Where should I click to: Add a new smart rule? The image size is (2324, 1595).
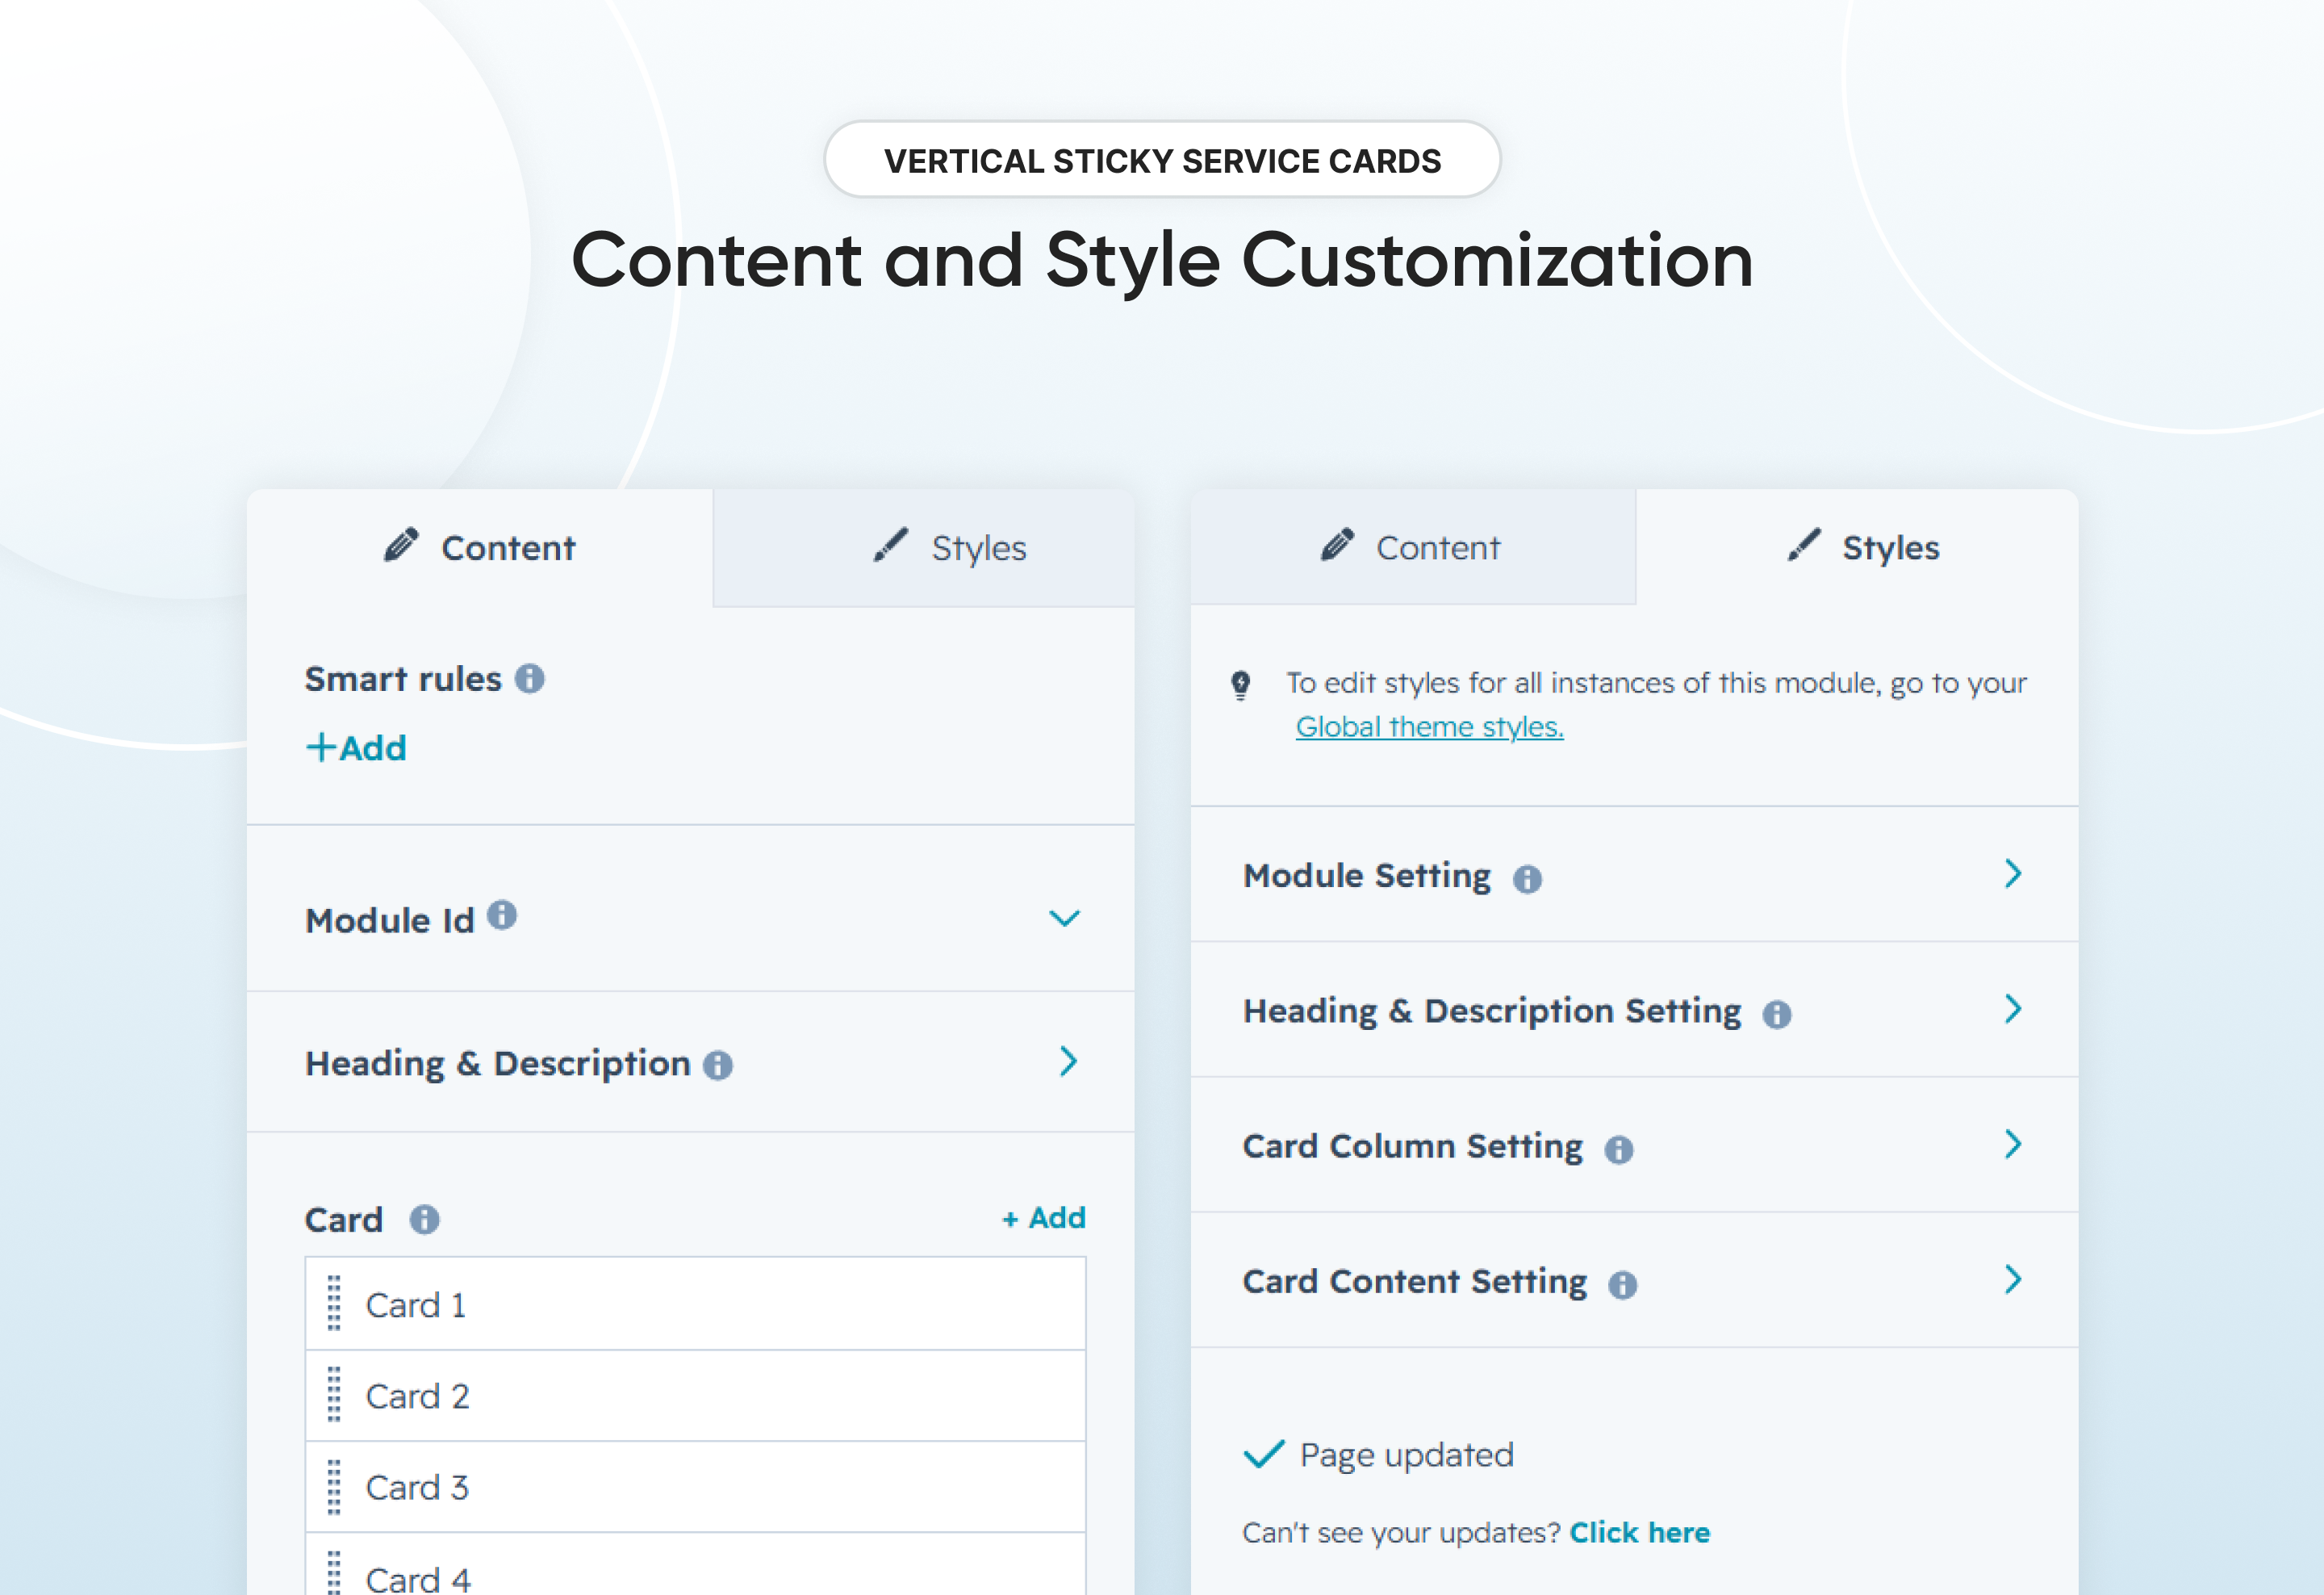tap(356, 748)
